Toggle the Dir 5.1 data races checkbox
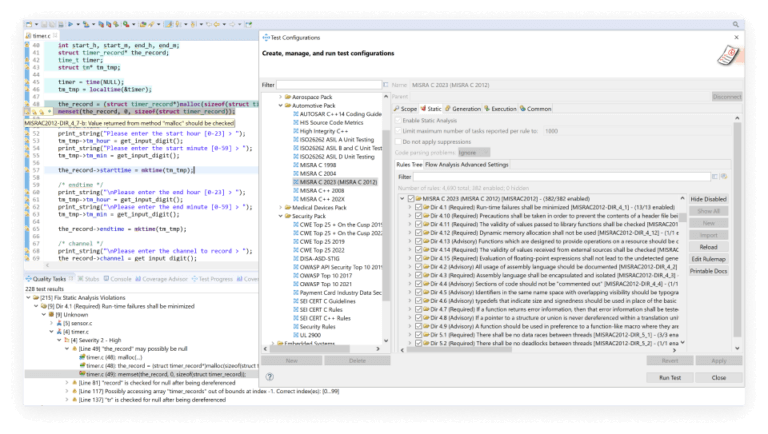Screen dimensions: 768x434 (x=418, y=335)
